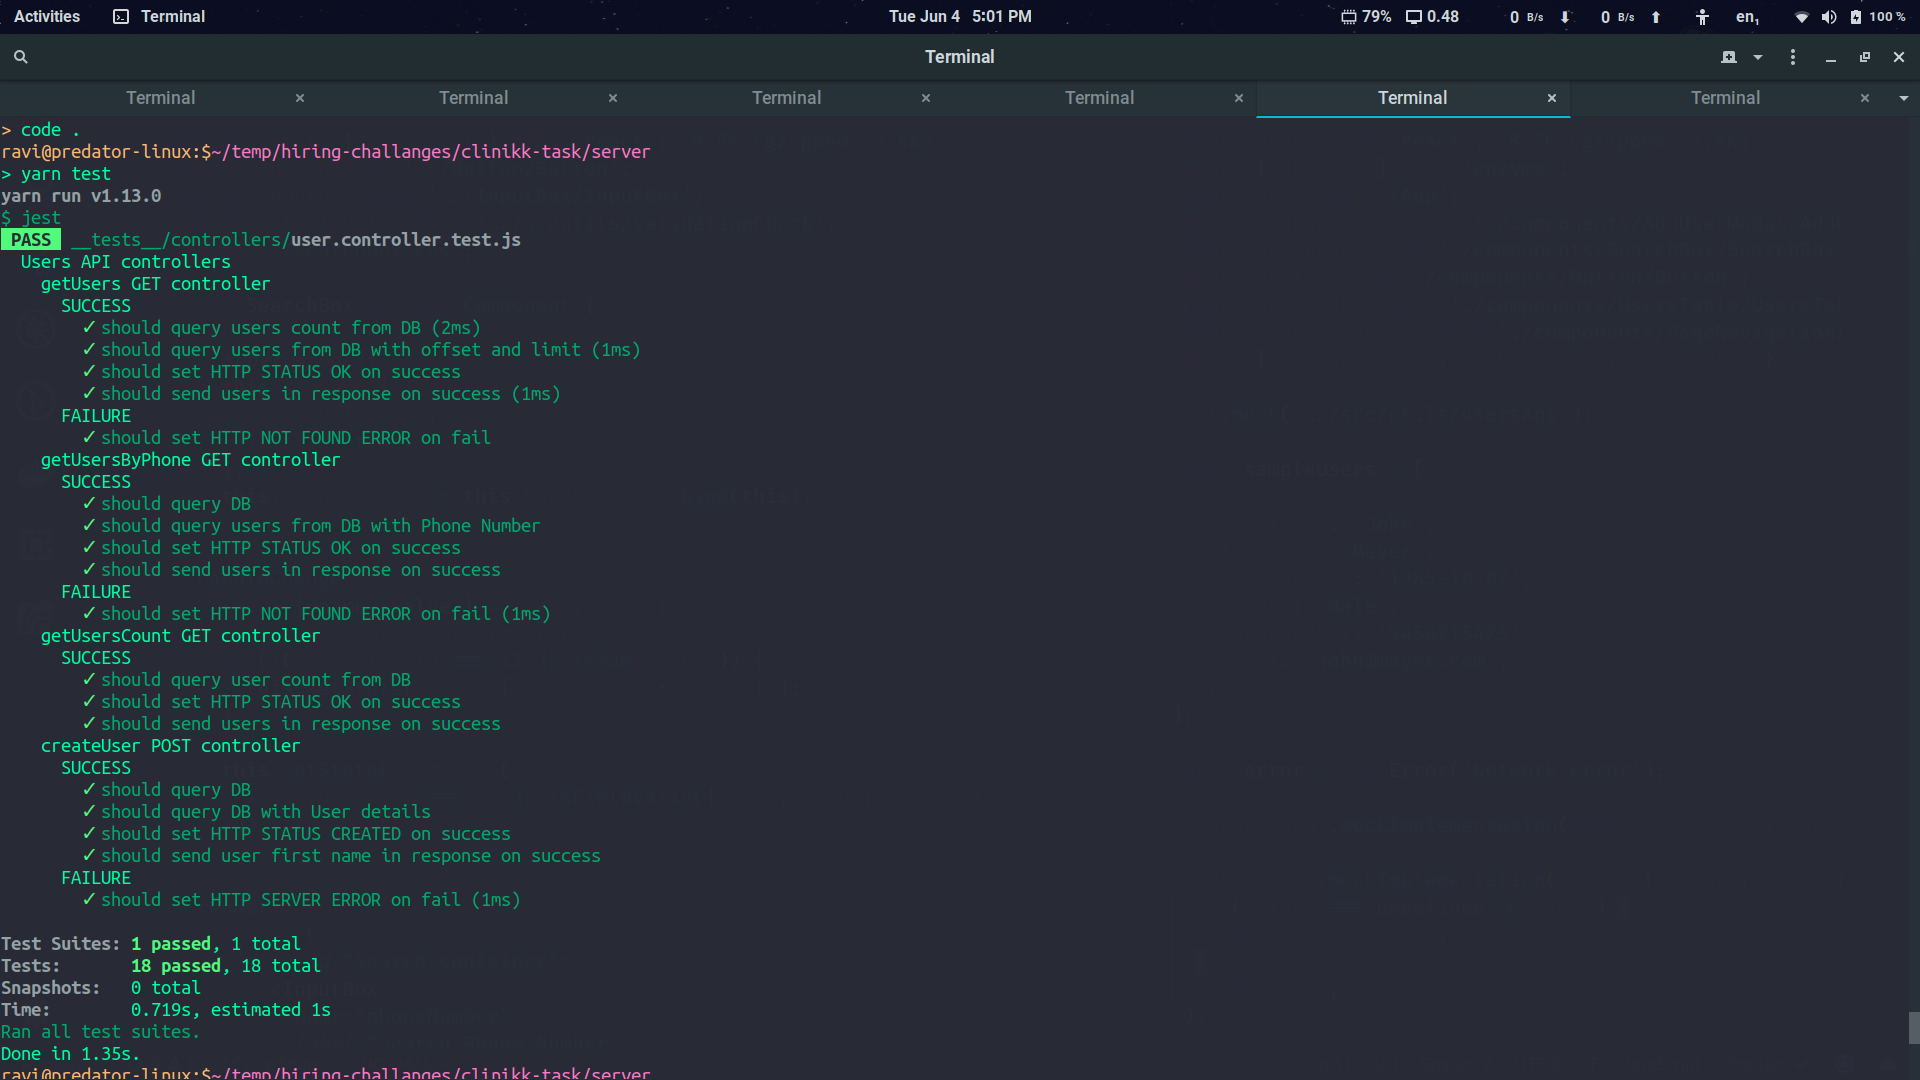This screenshot has height=1080, width=1920.
Task: Click the search icon in terminal header
Action: 20,57
